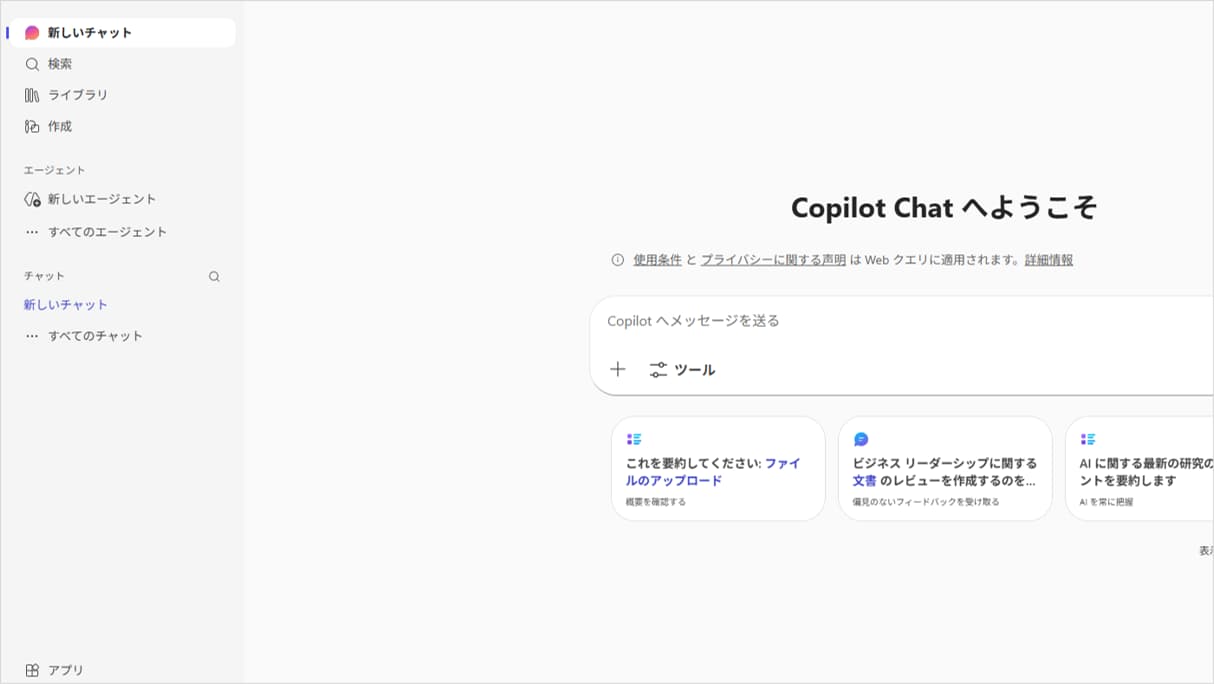Search chats with the チャット section magnifier
Image resolution: width=1214 pixels, height=684 pixels.
pyautogui.click(x=214, y=277)
